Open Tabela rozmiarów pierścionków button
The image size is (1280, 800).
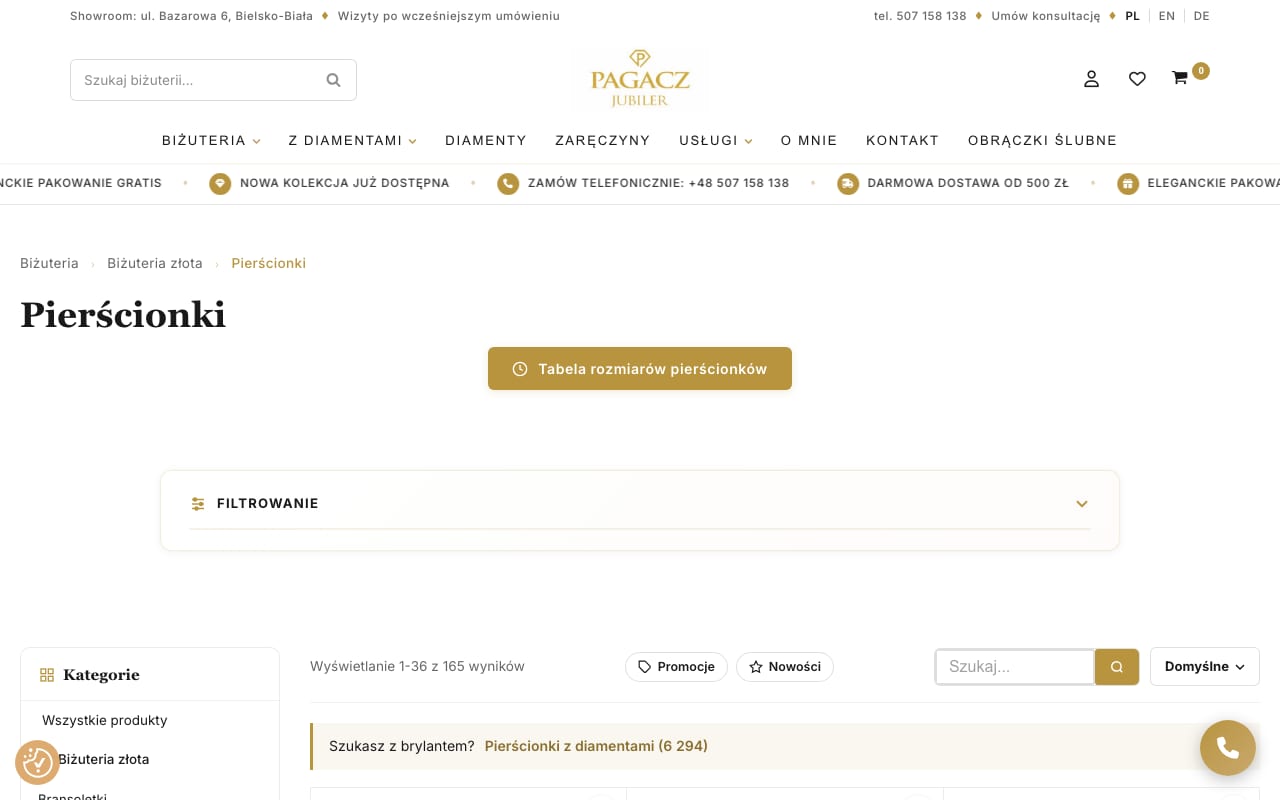point(640,369)
